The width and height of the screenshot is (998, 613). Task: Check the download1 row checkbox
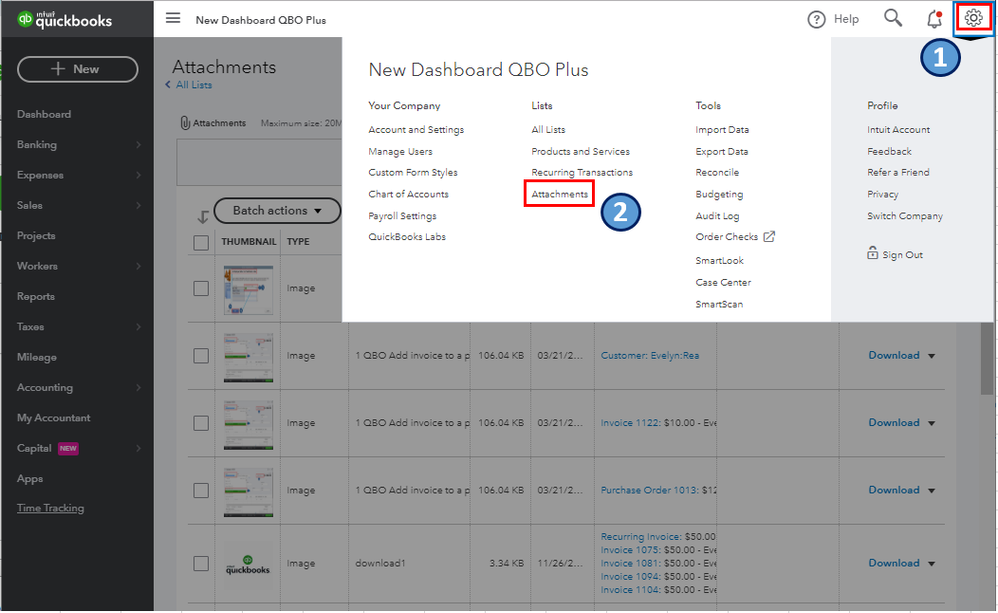(x=201, y=563)
